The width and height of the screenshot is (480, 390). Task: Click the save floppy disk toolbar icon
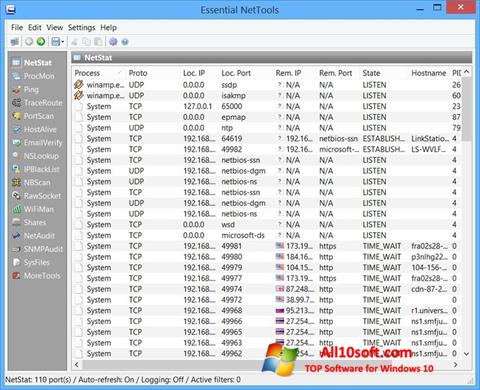pyautogui.click(x=56, y=42)
